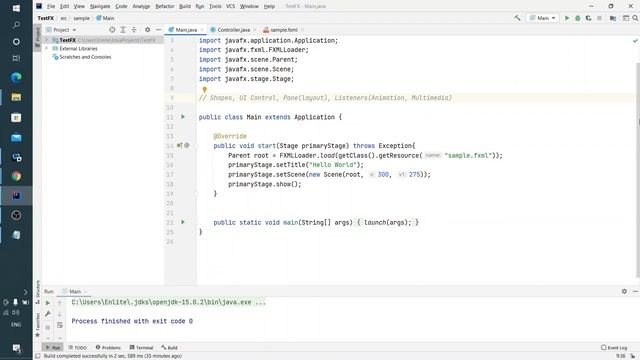
Task: Open the TODO tool window
Action: point(78,347)
